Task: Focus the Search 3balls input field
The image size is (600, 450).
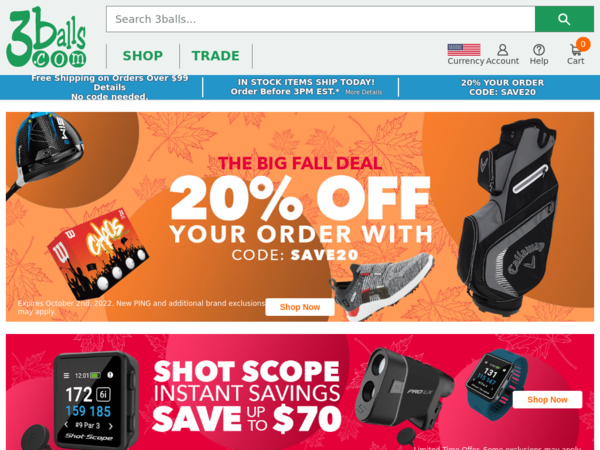Action: coord(321,19)
